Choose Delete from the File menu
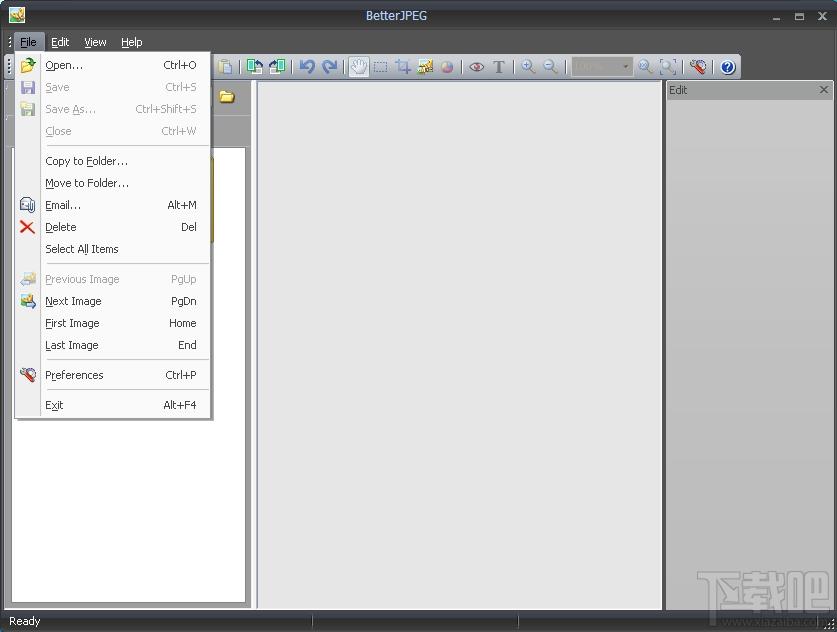The height and width of the screenshot is (632, 837). (113, 227)
